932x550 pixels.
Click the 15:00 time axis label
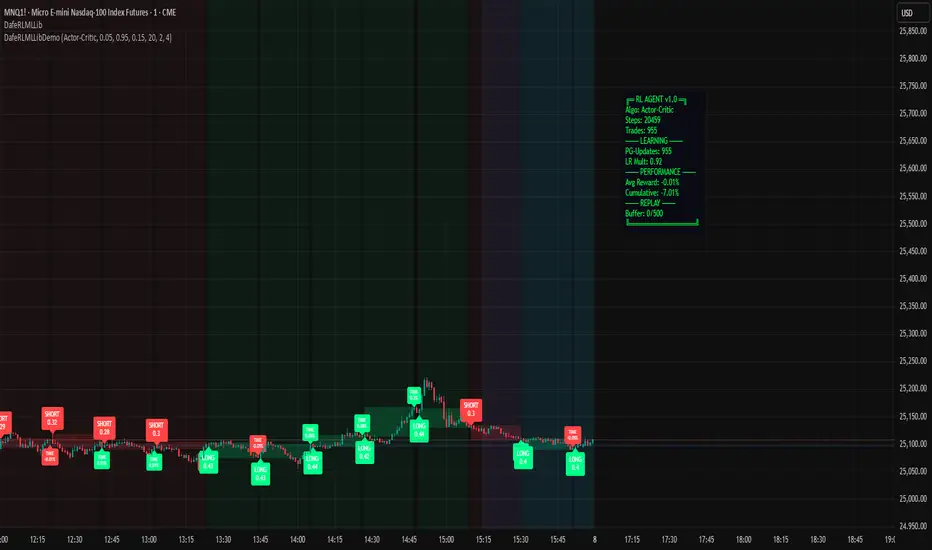[x=446, y=540]
